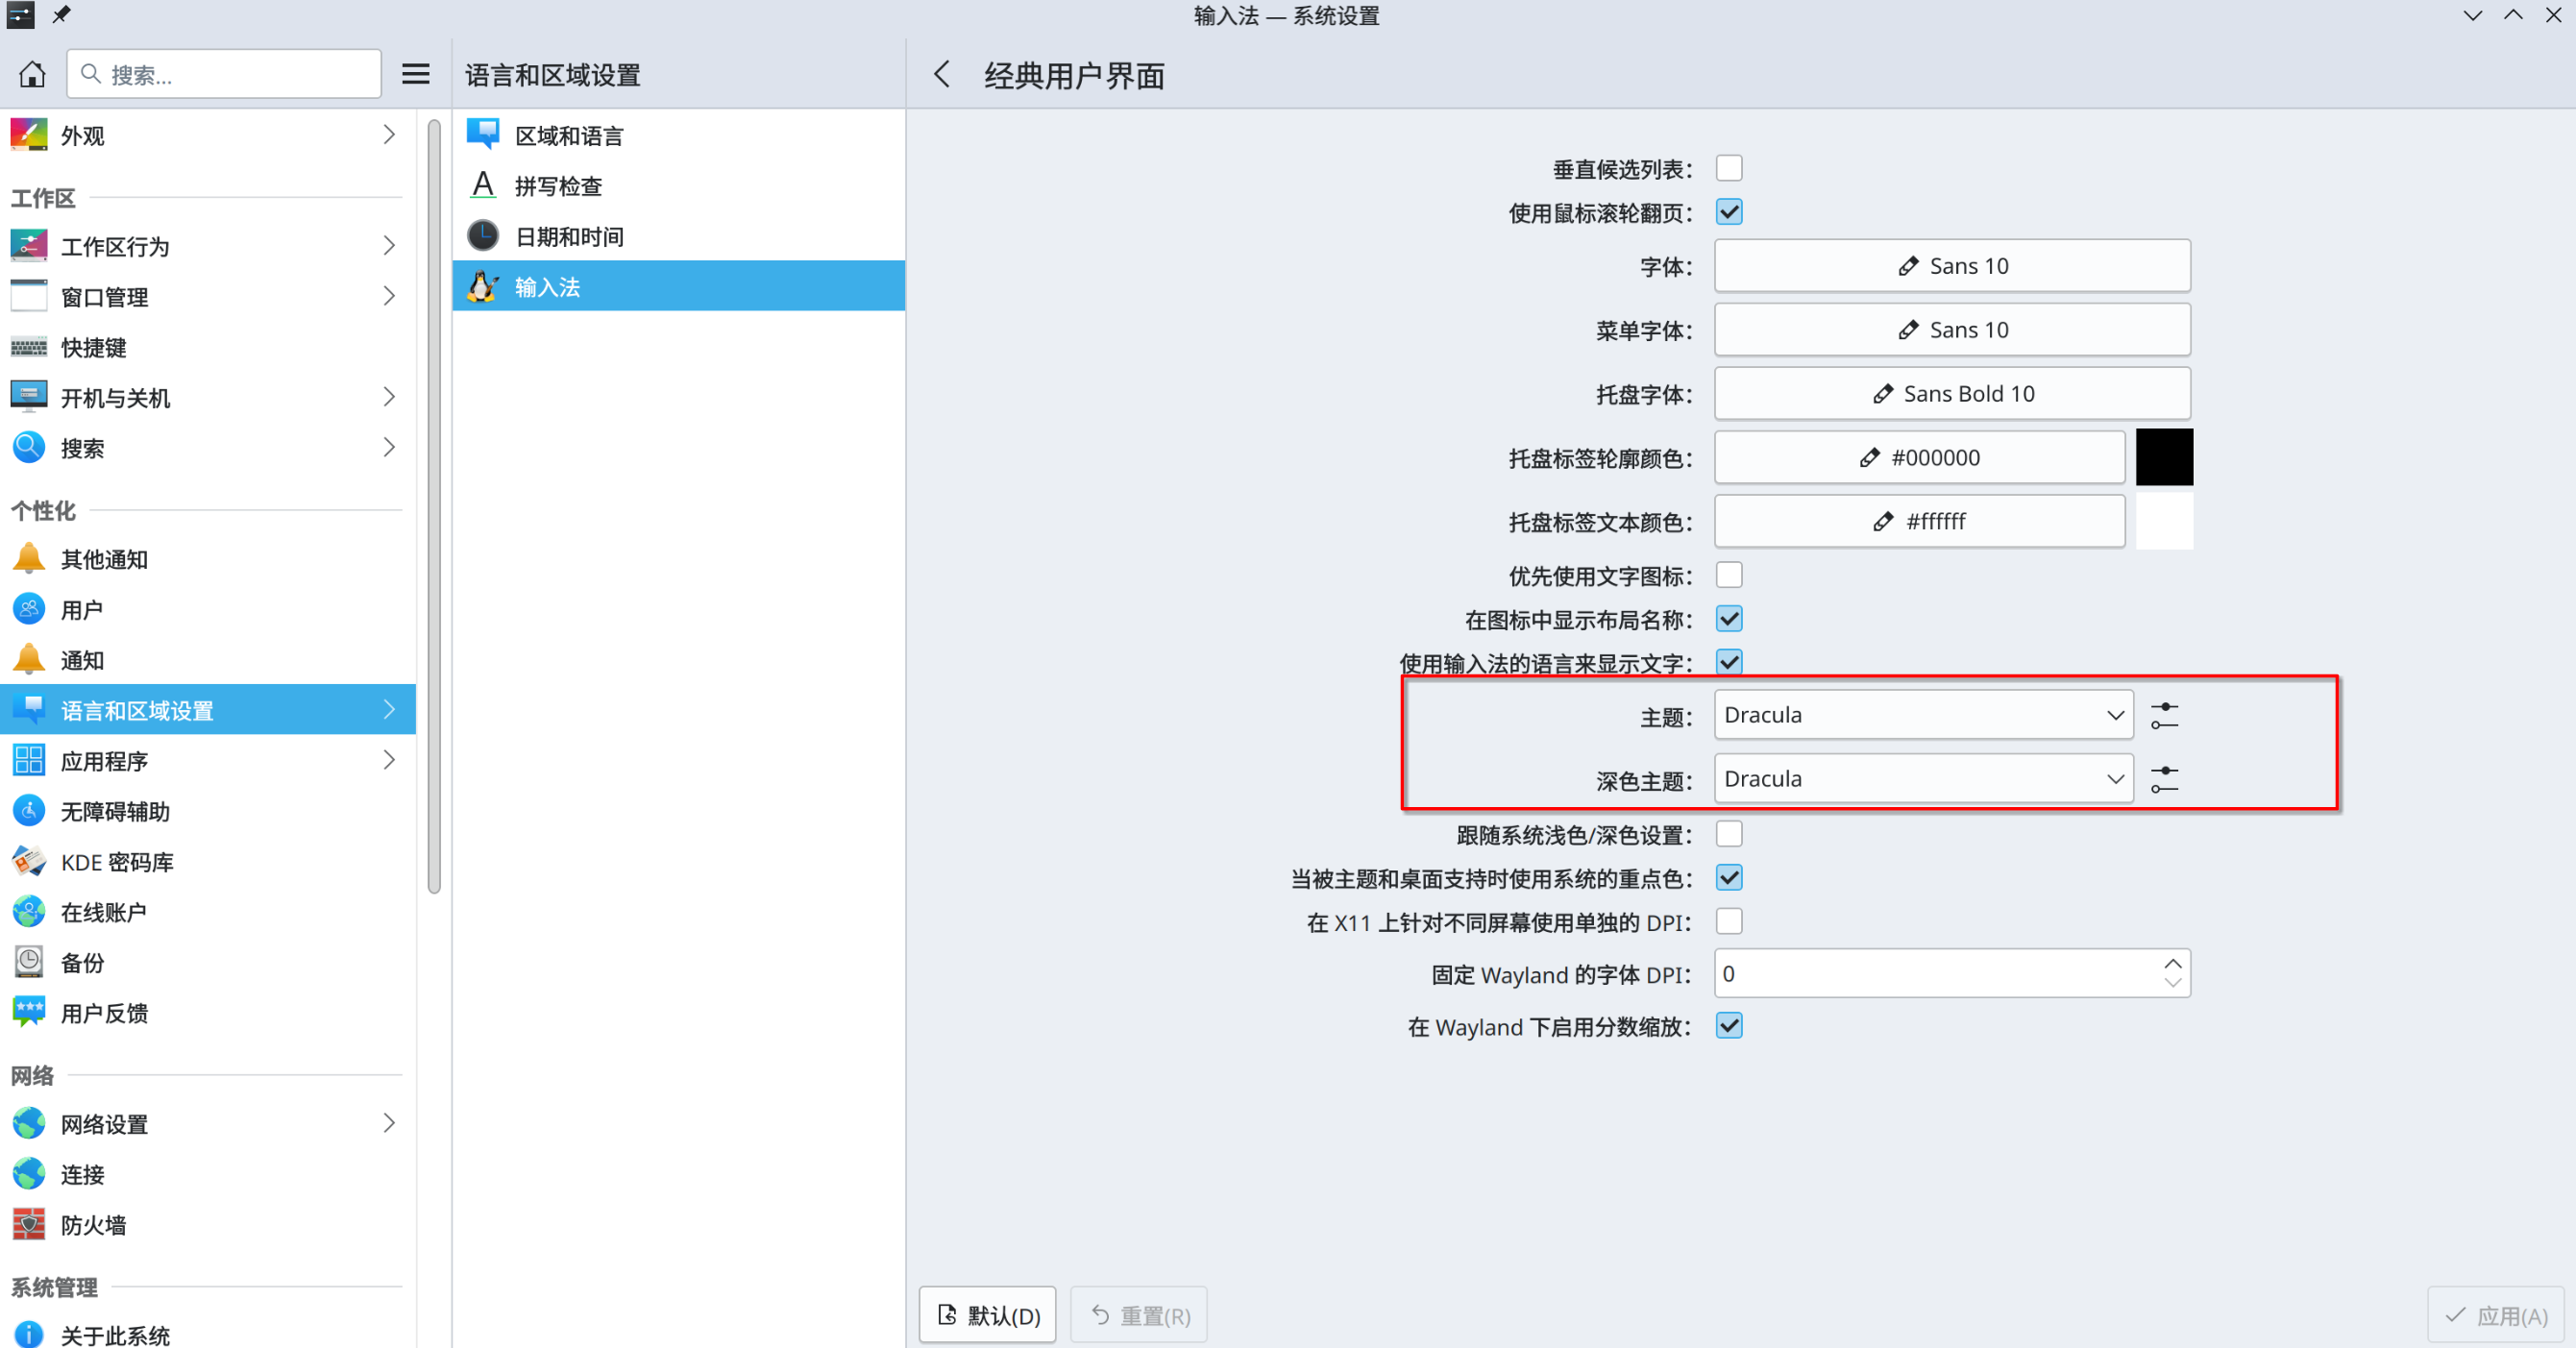
Task: Open the 连接 sidebar entry
Action: point(208,1174)
